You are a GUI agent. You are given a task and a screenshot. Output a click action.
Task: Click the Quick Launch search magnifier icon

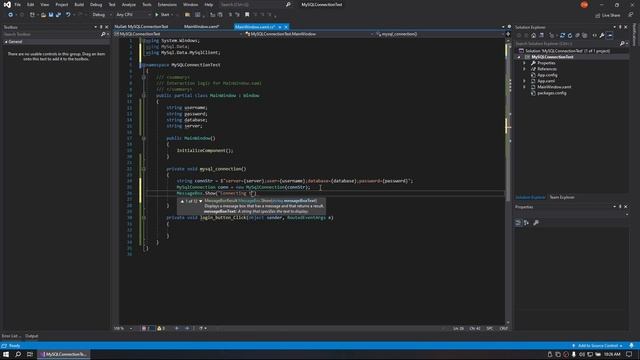tap(288, 4)
